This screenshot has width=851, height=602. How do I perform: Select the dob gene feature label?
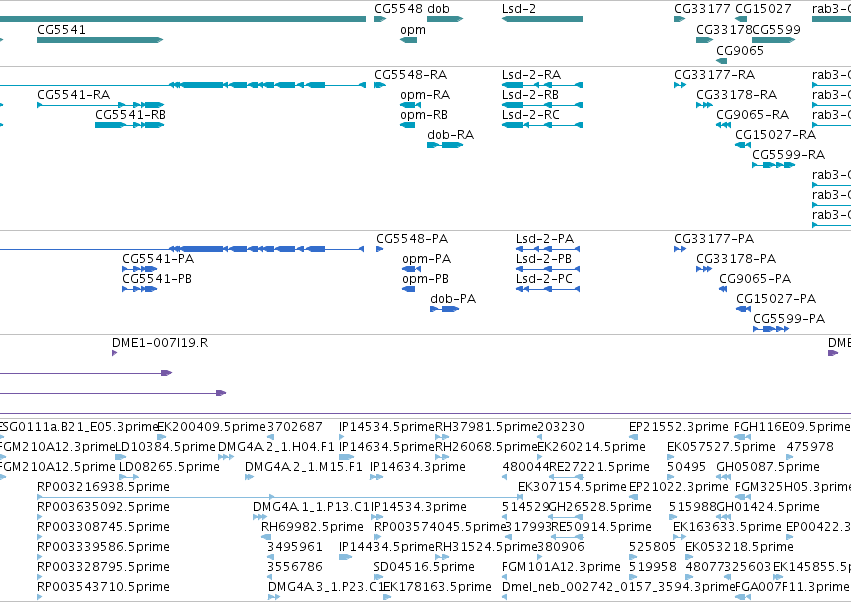tap(439, 9)
